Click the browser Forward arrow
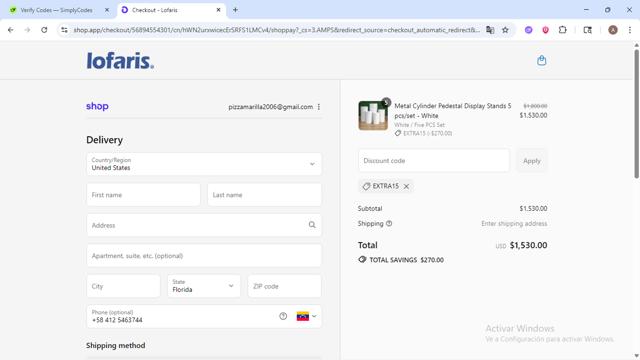The width and height of the screenshot is (640, 360). point(27,30)
